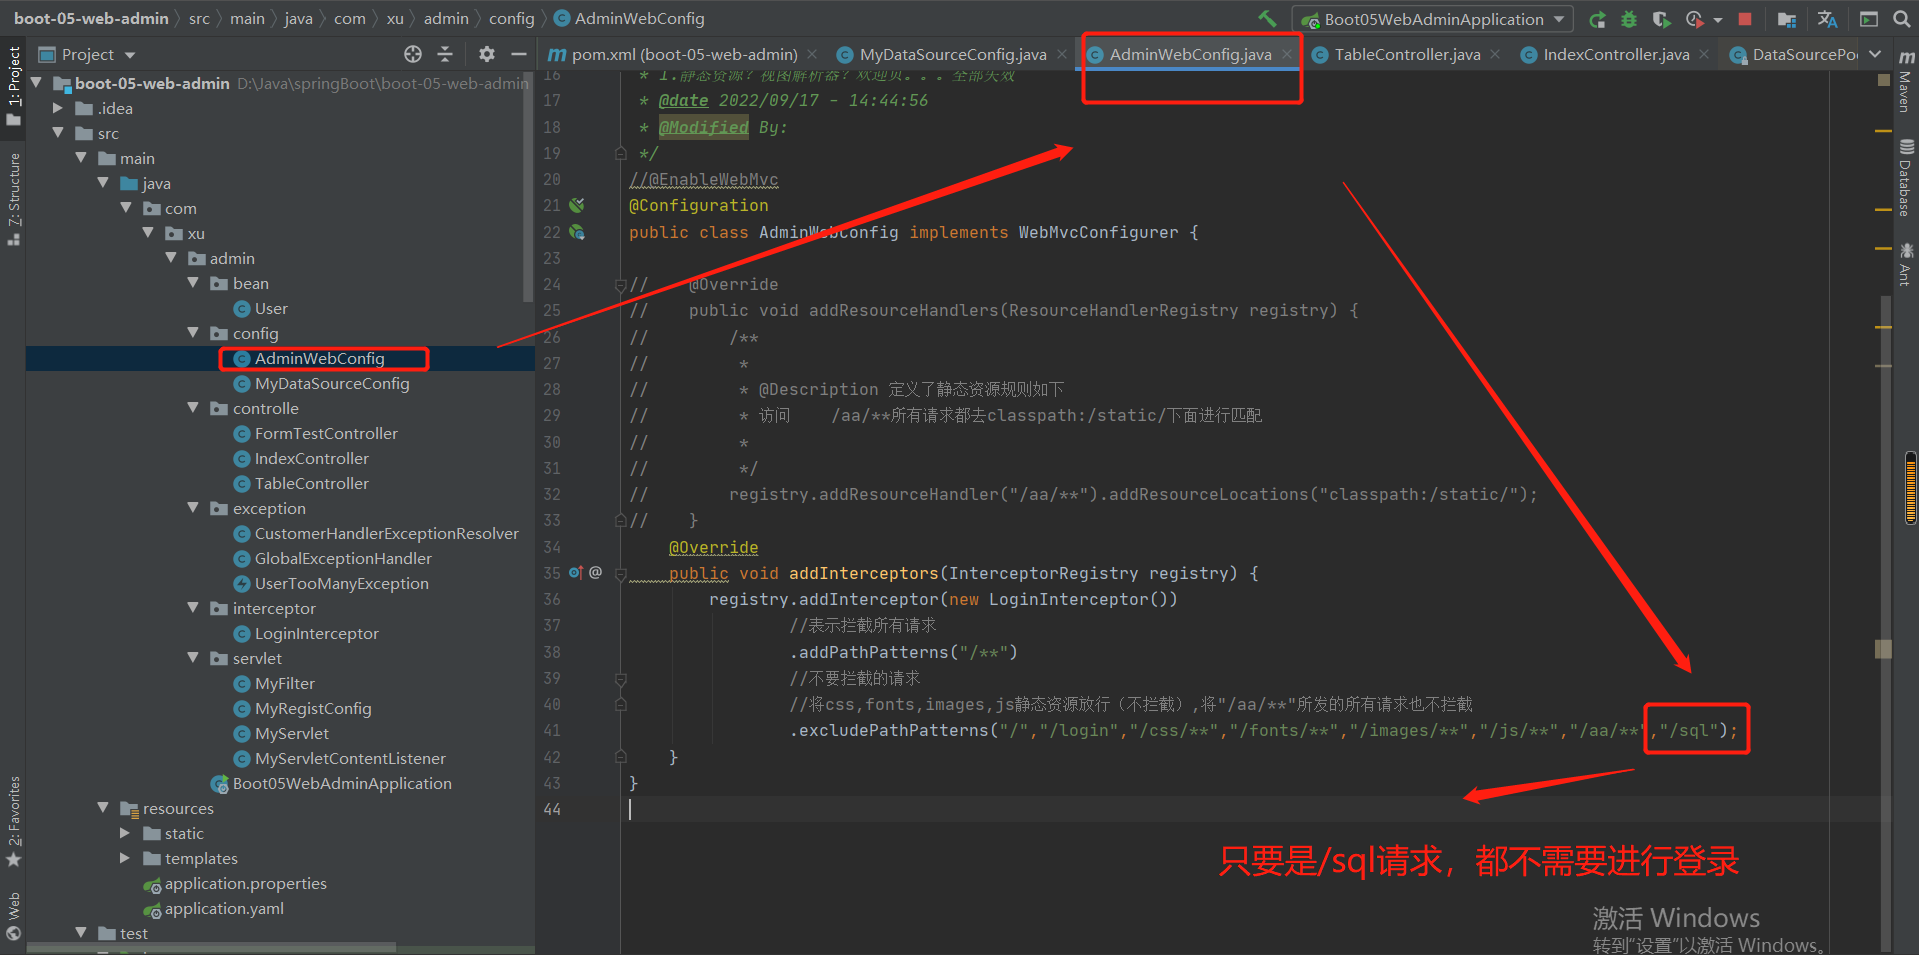Screen dimensions: 1919x955
Task: Close the IndexController.java tab
Action: point(1704,54)
